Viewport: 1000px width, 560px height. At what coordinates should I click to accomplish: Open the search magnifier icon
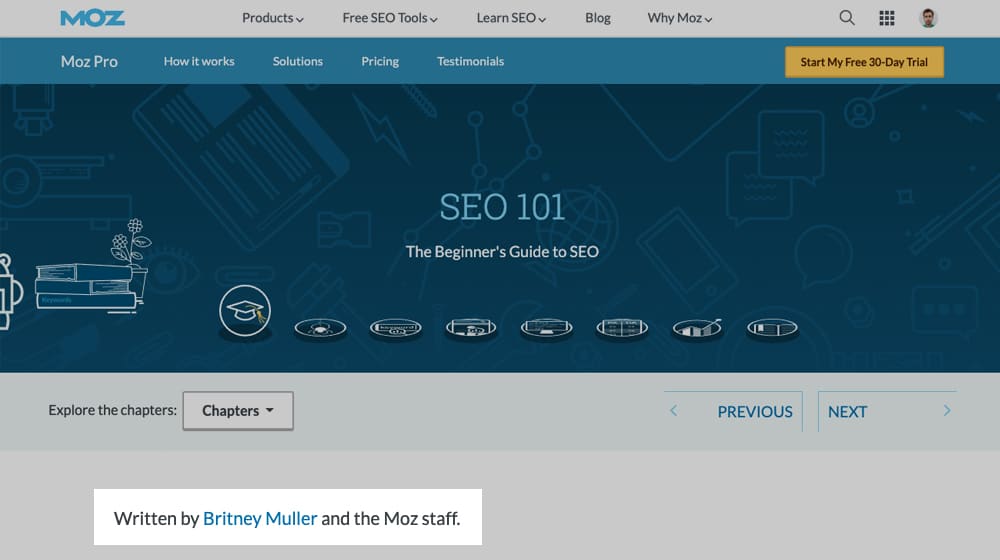(x=847, y=18)
